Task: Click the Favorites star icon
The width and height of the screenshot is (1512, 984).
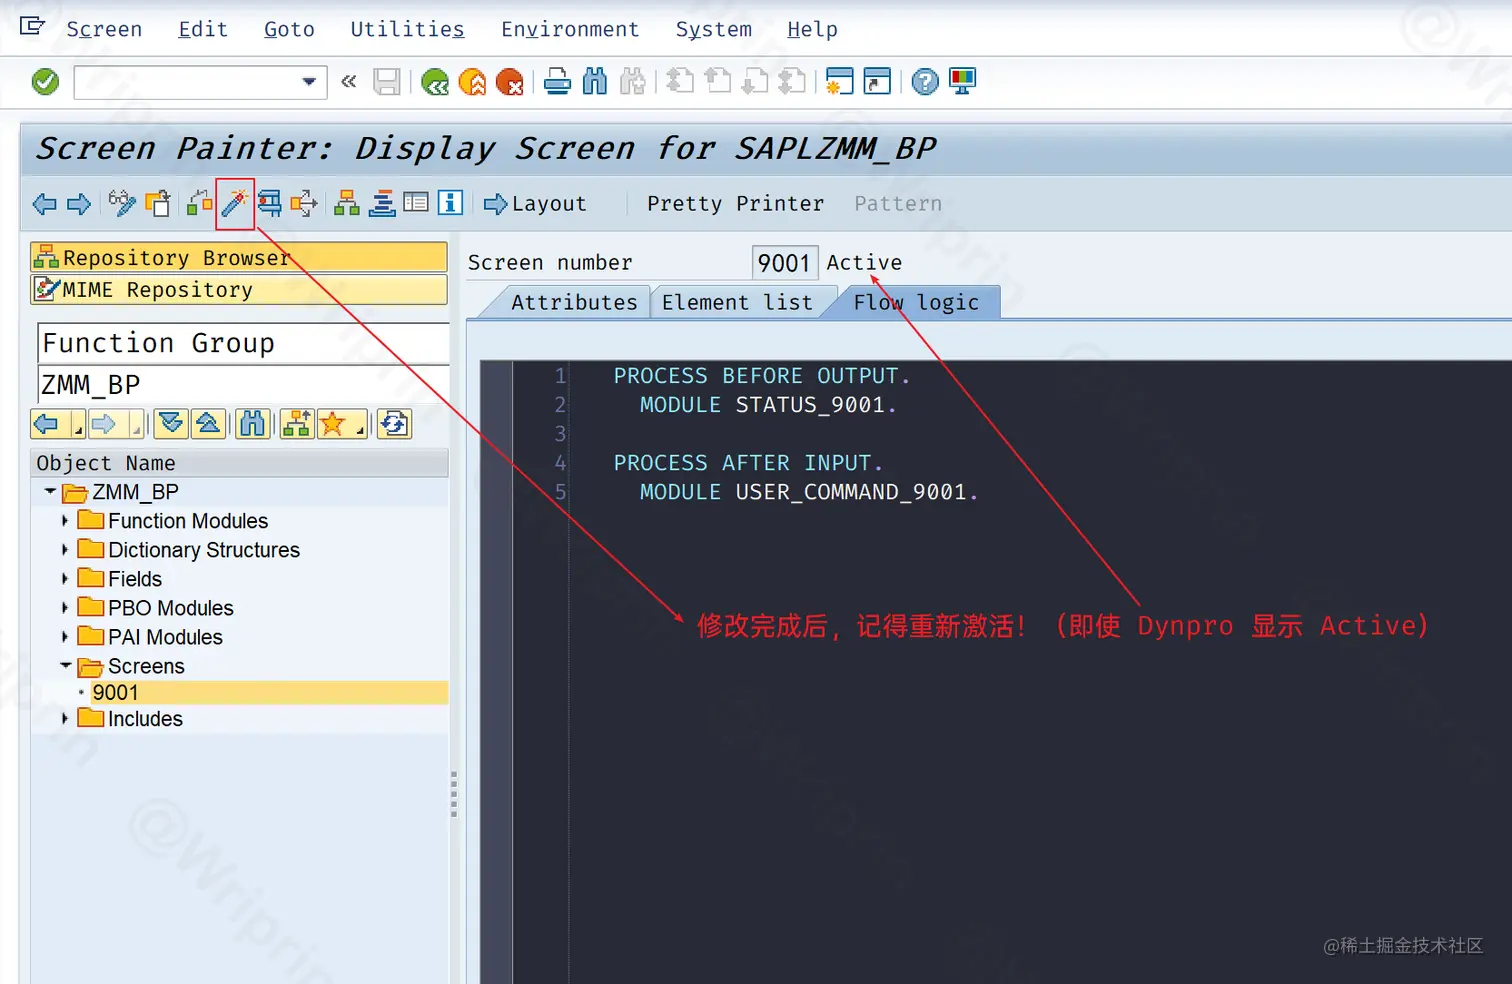Action: click(333, 424)
